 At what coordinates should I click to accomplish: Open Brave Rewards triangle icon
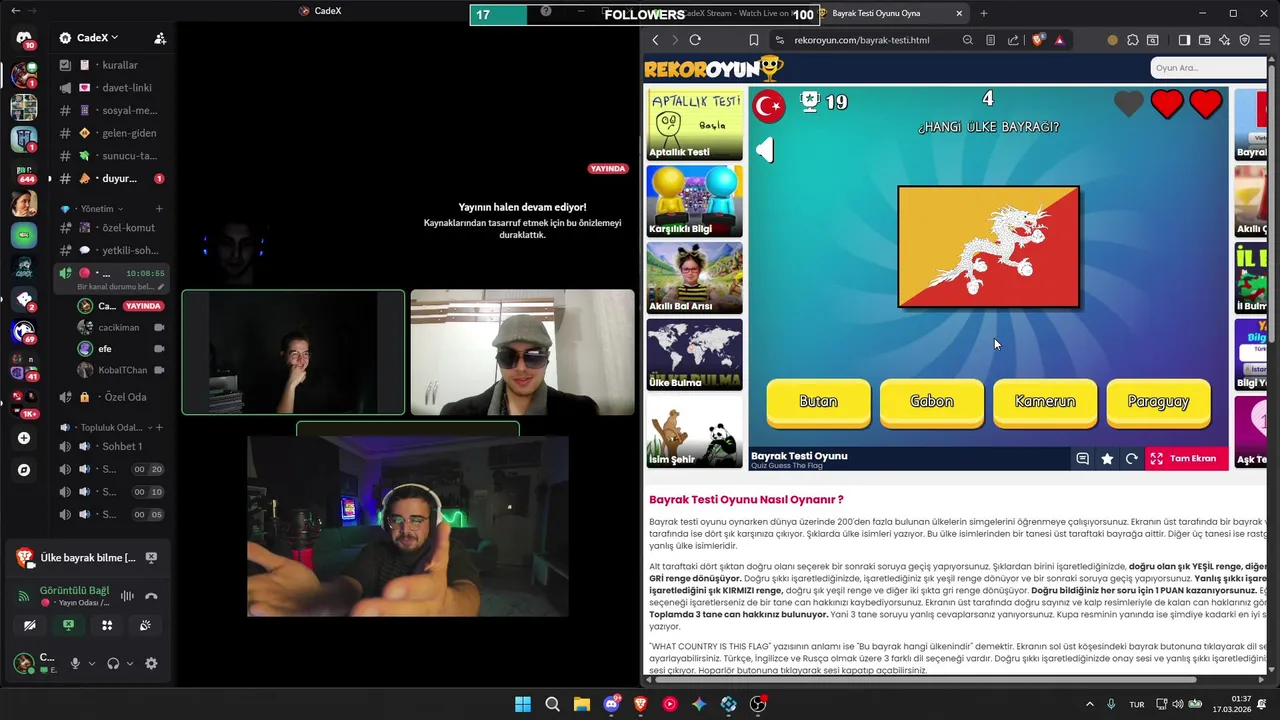1059,40
